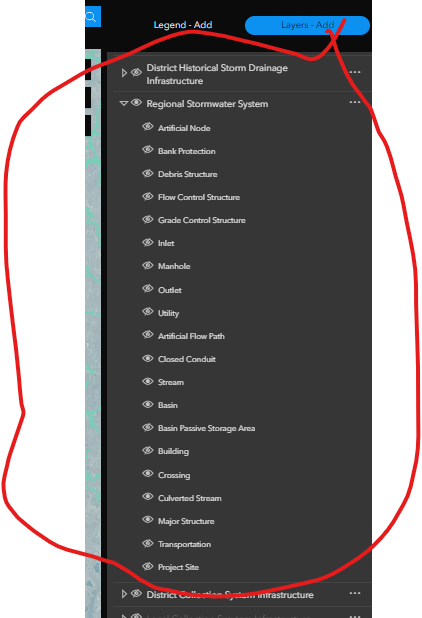Image resolution: width=422 pixels, height=618 pixels.
Task: Open options menu for District Historical Storm Drainage
Action: click(x=355, y=73)
